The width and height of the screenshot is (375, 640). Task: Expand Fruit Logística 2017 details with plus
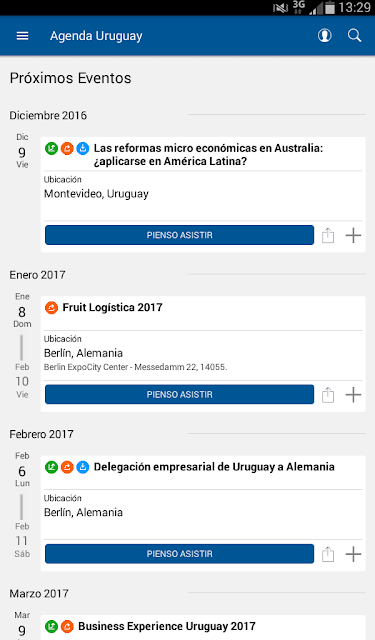(353, 395)
